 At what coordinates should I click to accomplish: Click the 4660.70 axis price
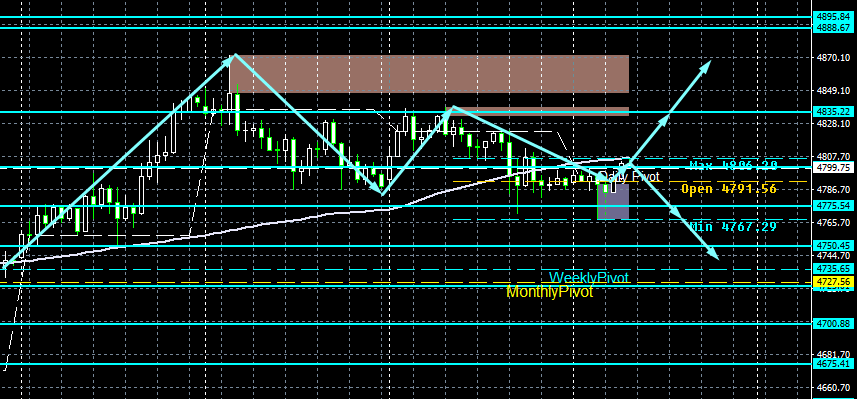[x=833, y=387]
